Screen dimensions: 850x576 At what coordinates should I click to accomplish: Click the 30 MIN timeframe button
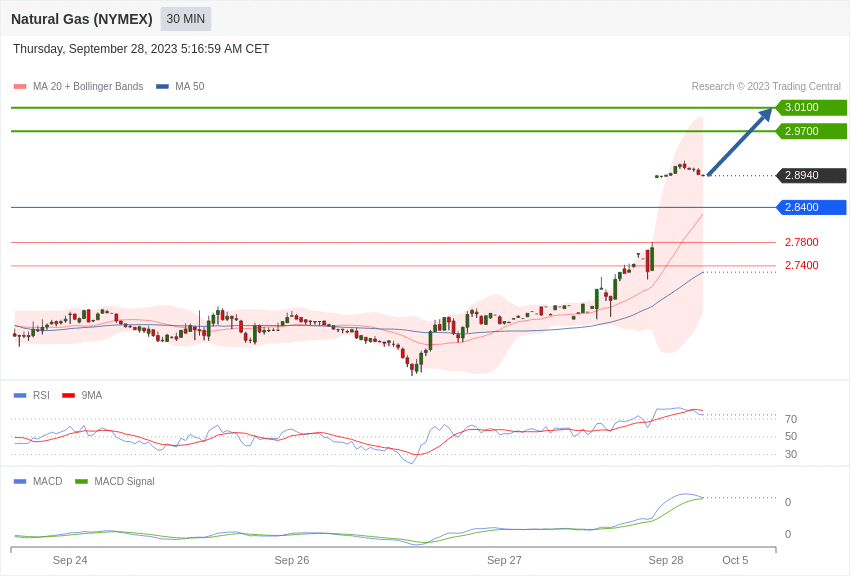point(186,19)
